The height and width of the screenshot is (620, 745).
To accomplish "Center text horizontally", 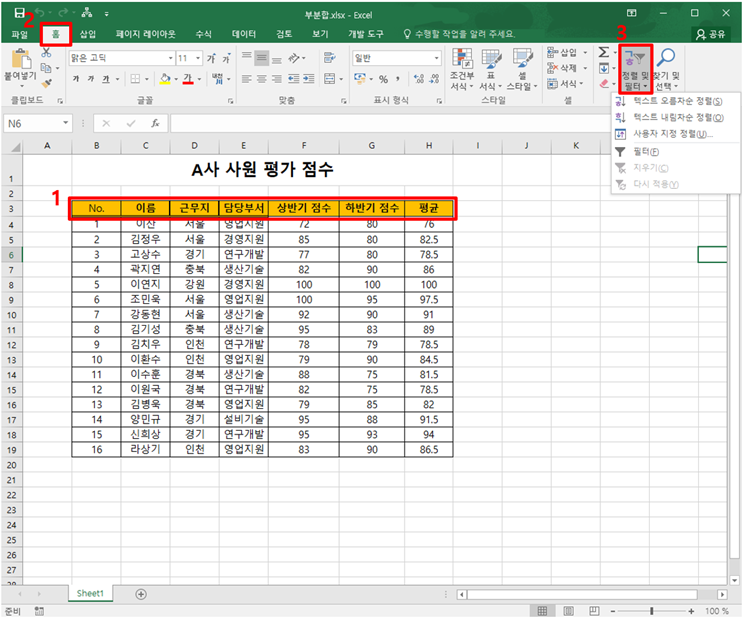I will (261, 79).
